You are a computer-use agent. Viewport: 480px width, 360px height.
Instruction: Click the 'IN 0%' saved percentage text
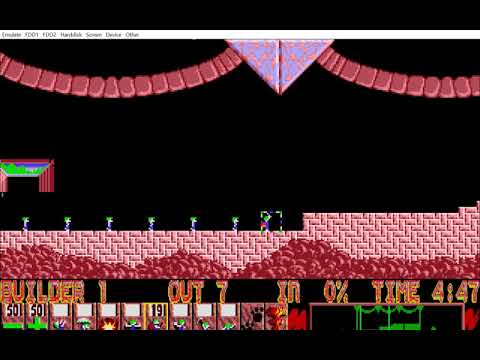point(313,292)
